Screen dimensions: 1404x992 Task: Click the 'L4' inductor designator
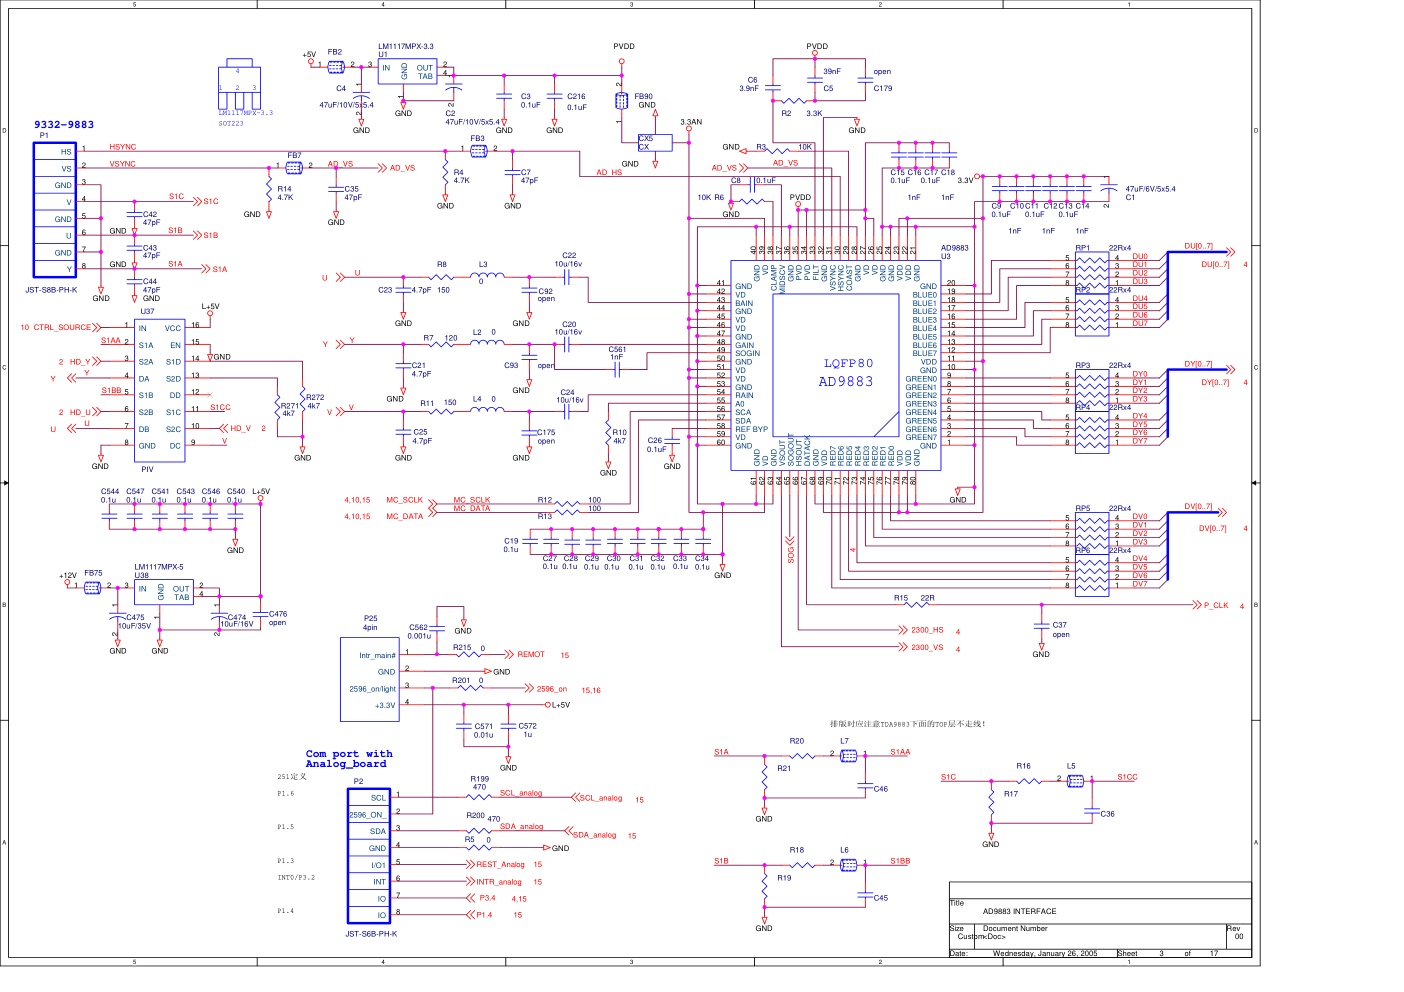click(477, 399)
